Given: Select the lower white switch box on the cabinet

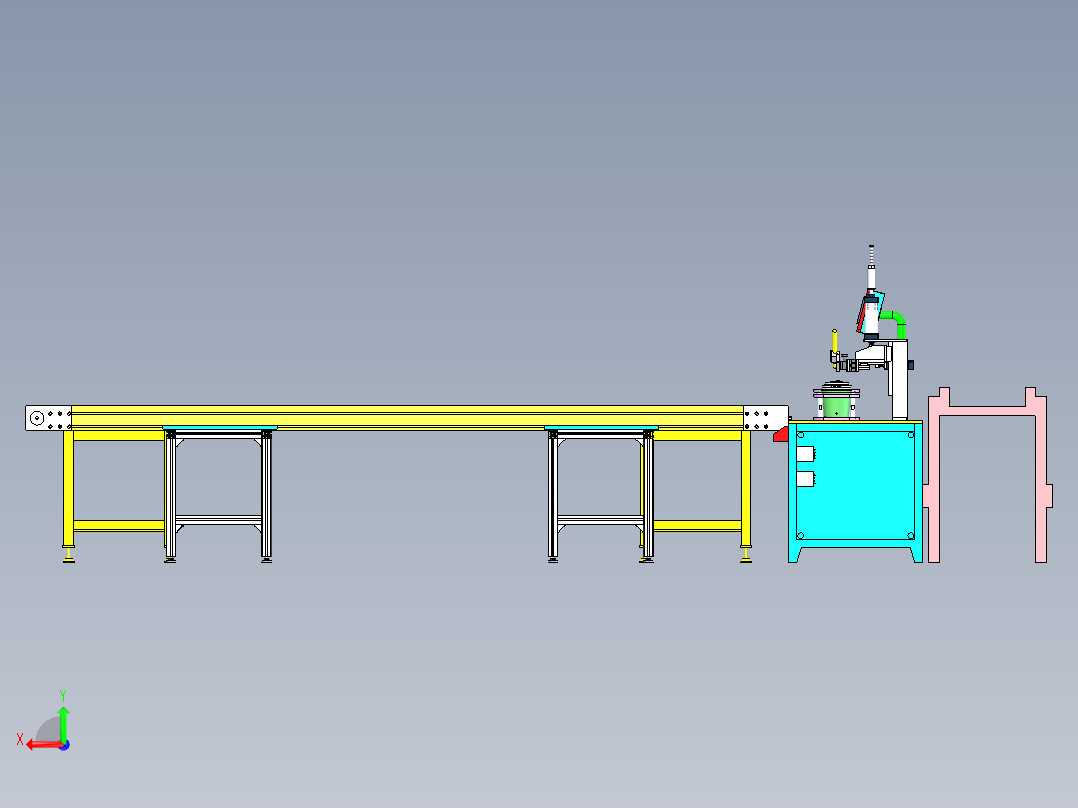Looking at the screenshot, I should pyautogui.click(x=805, y=479).
